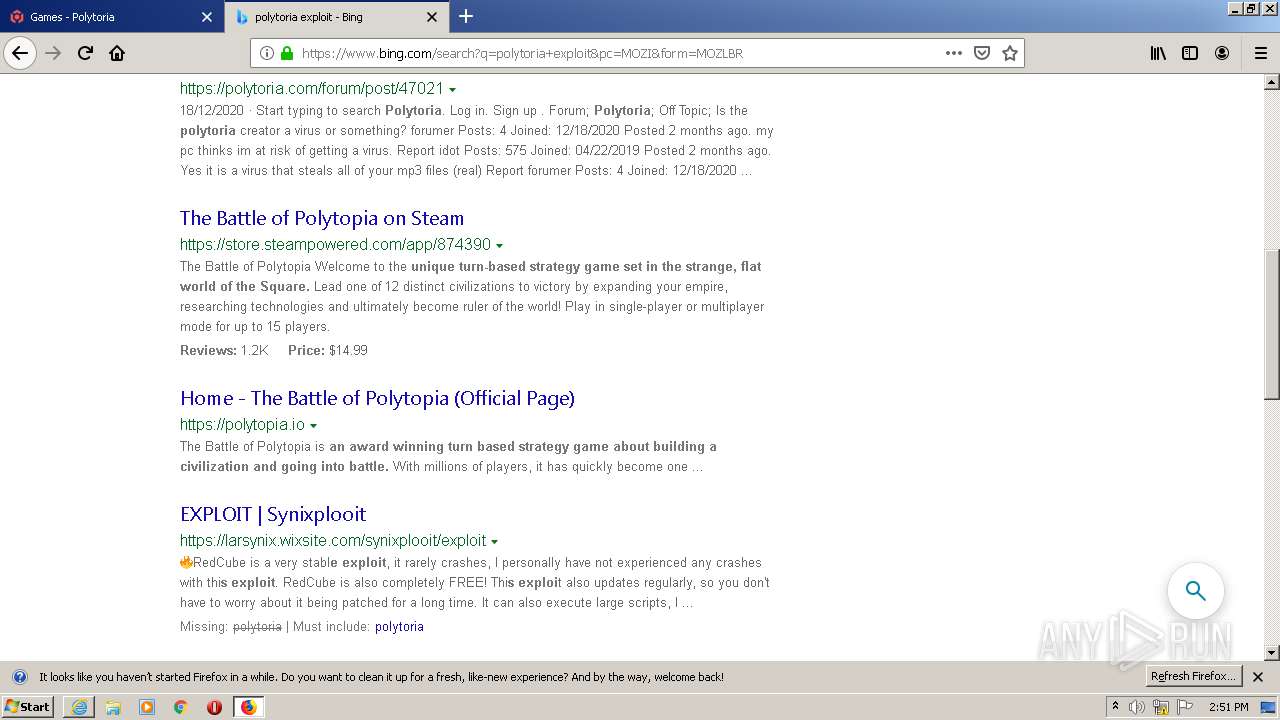Show hidden system tray icons
This screenshot has width=1280, height=720.
(x=1116, y=707)
